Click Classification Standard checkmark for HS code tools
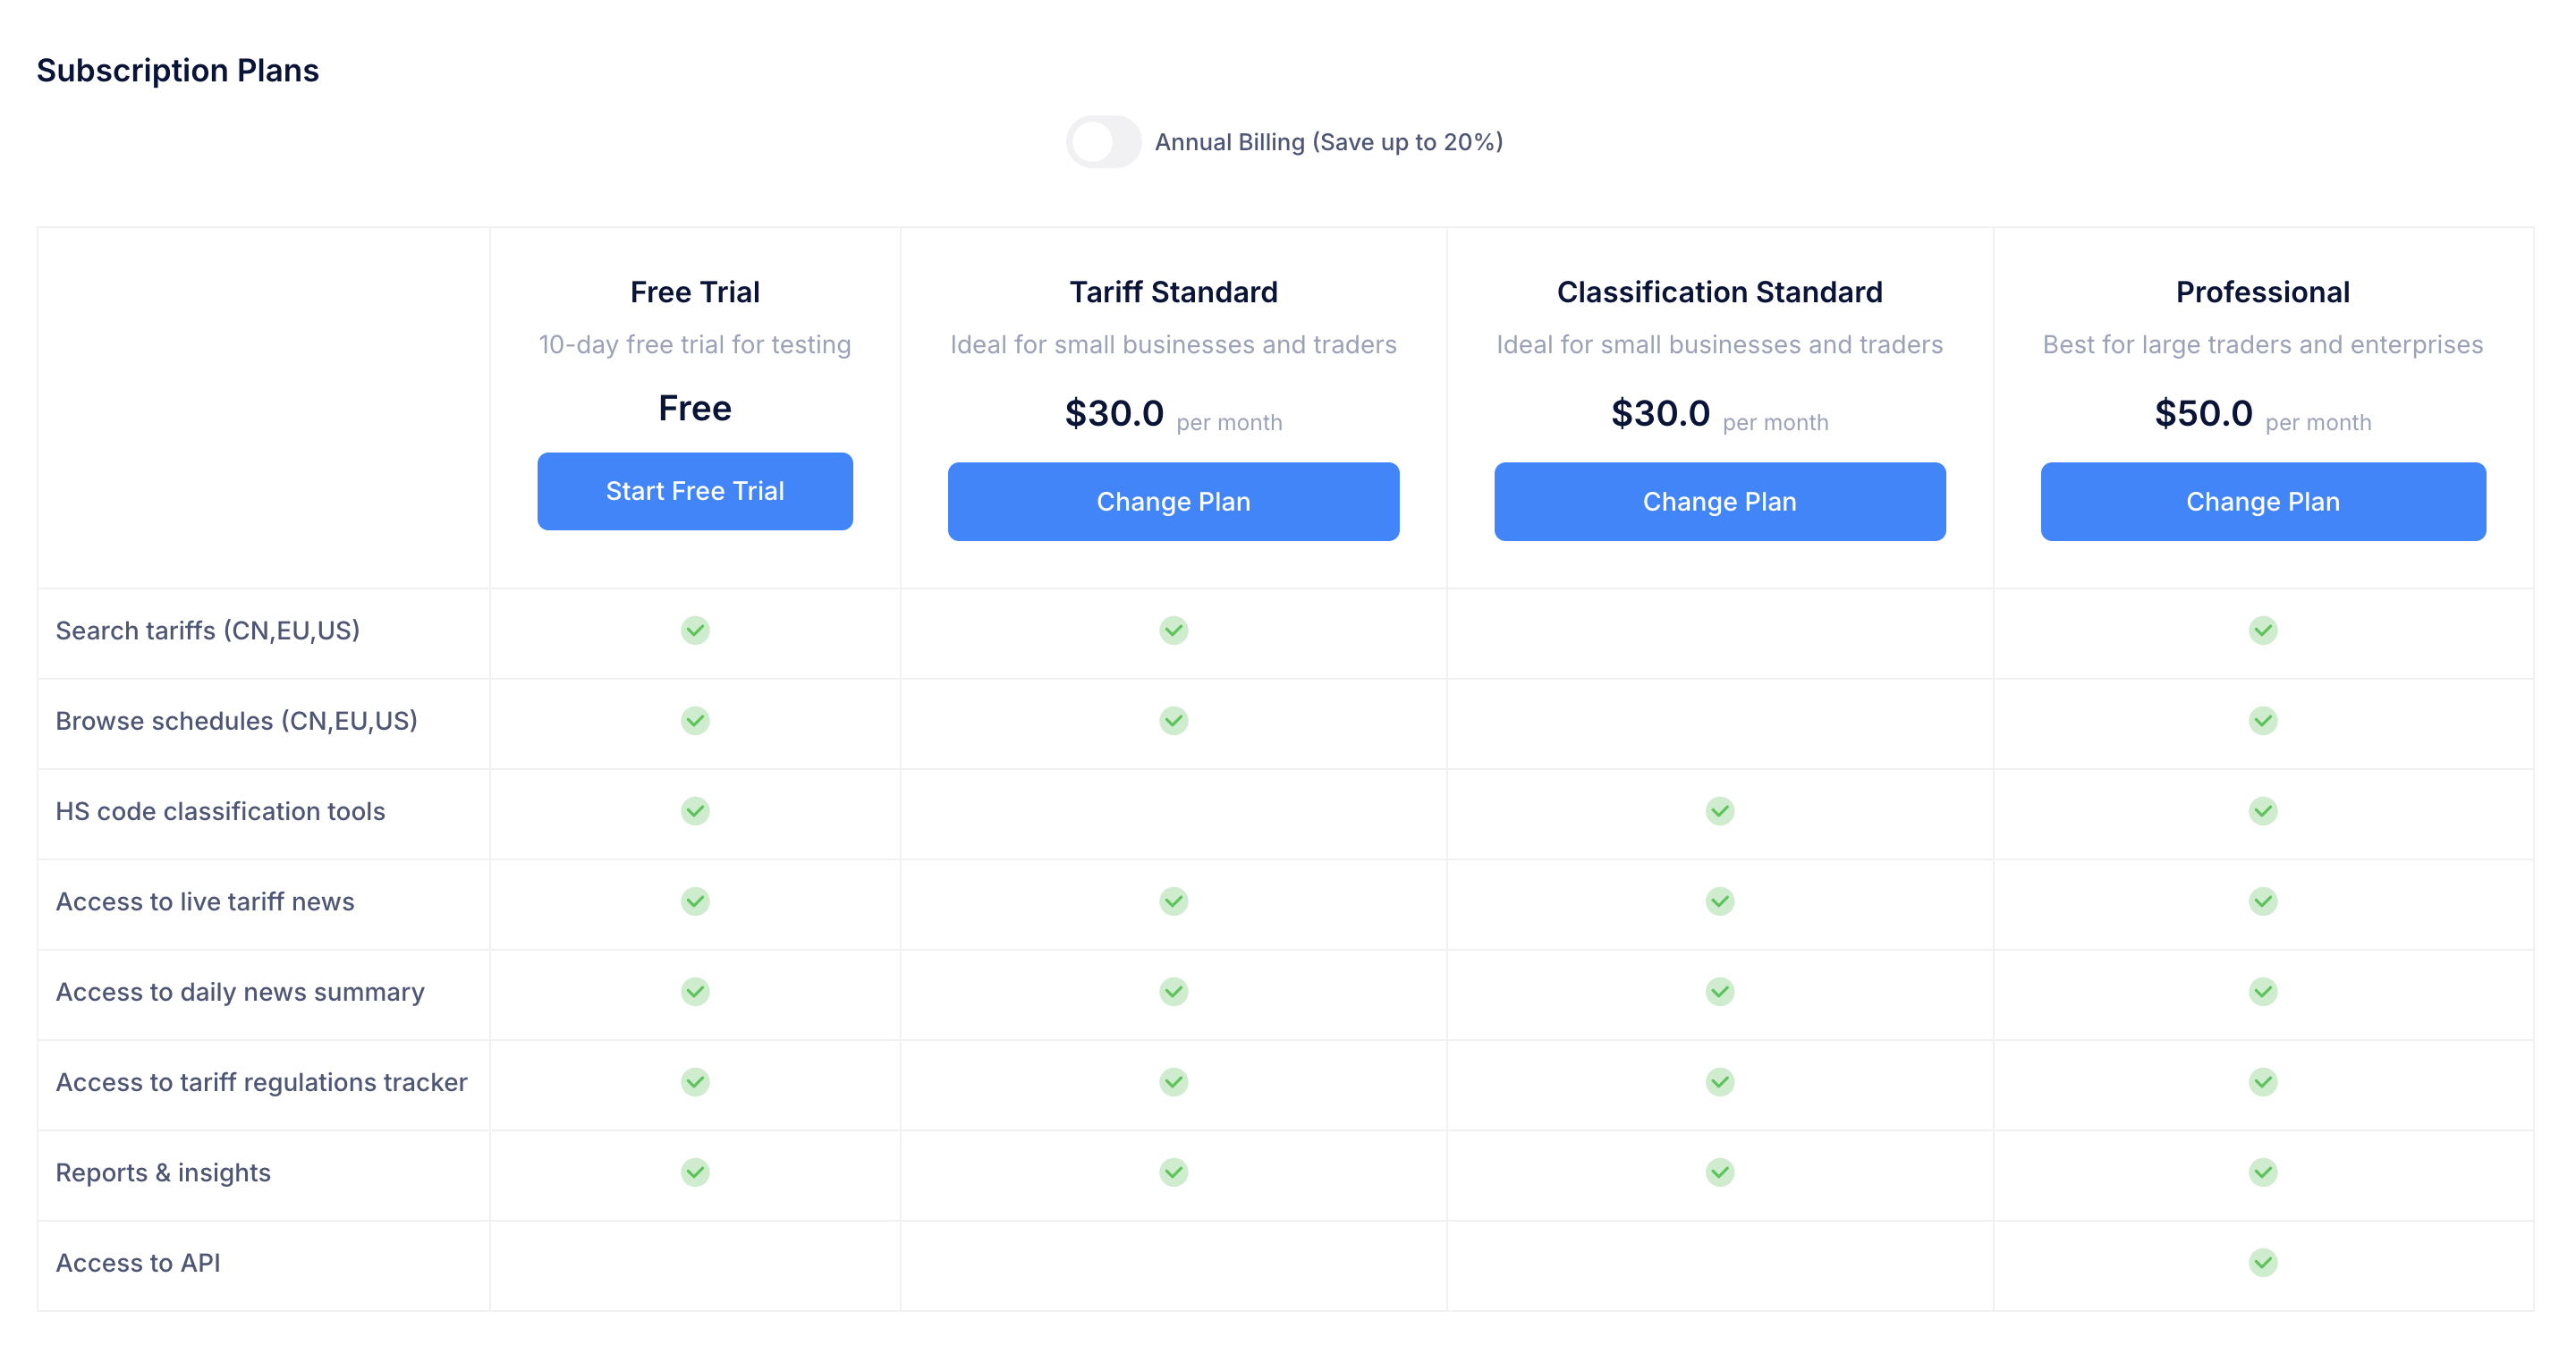 pos(1719,811)
